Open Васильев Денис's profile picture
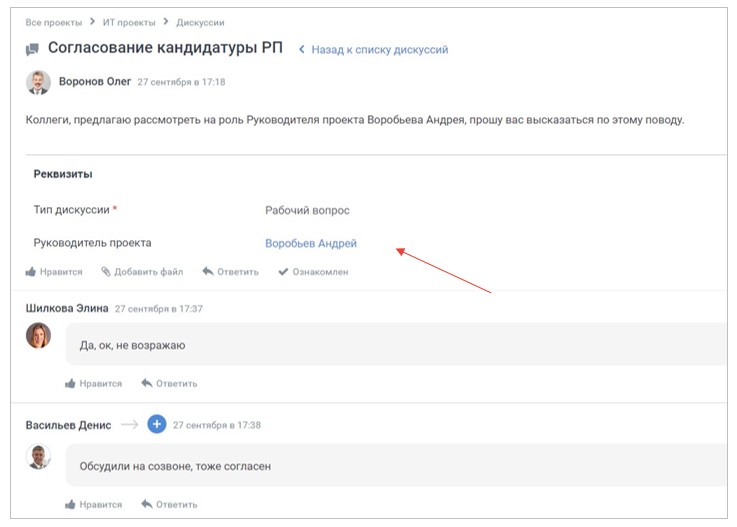The width and height of the screenshot is (737, 527). click(x=38, y=457)
